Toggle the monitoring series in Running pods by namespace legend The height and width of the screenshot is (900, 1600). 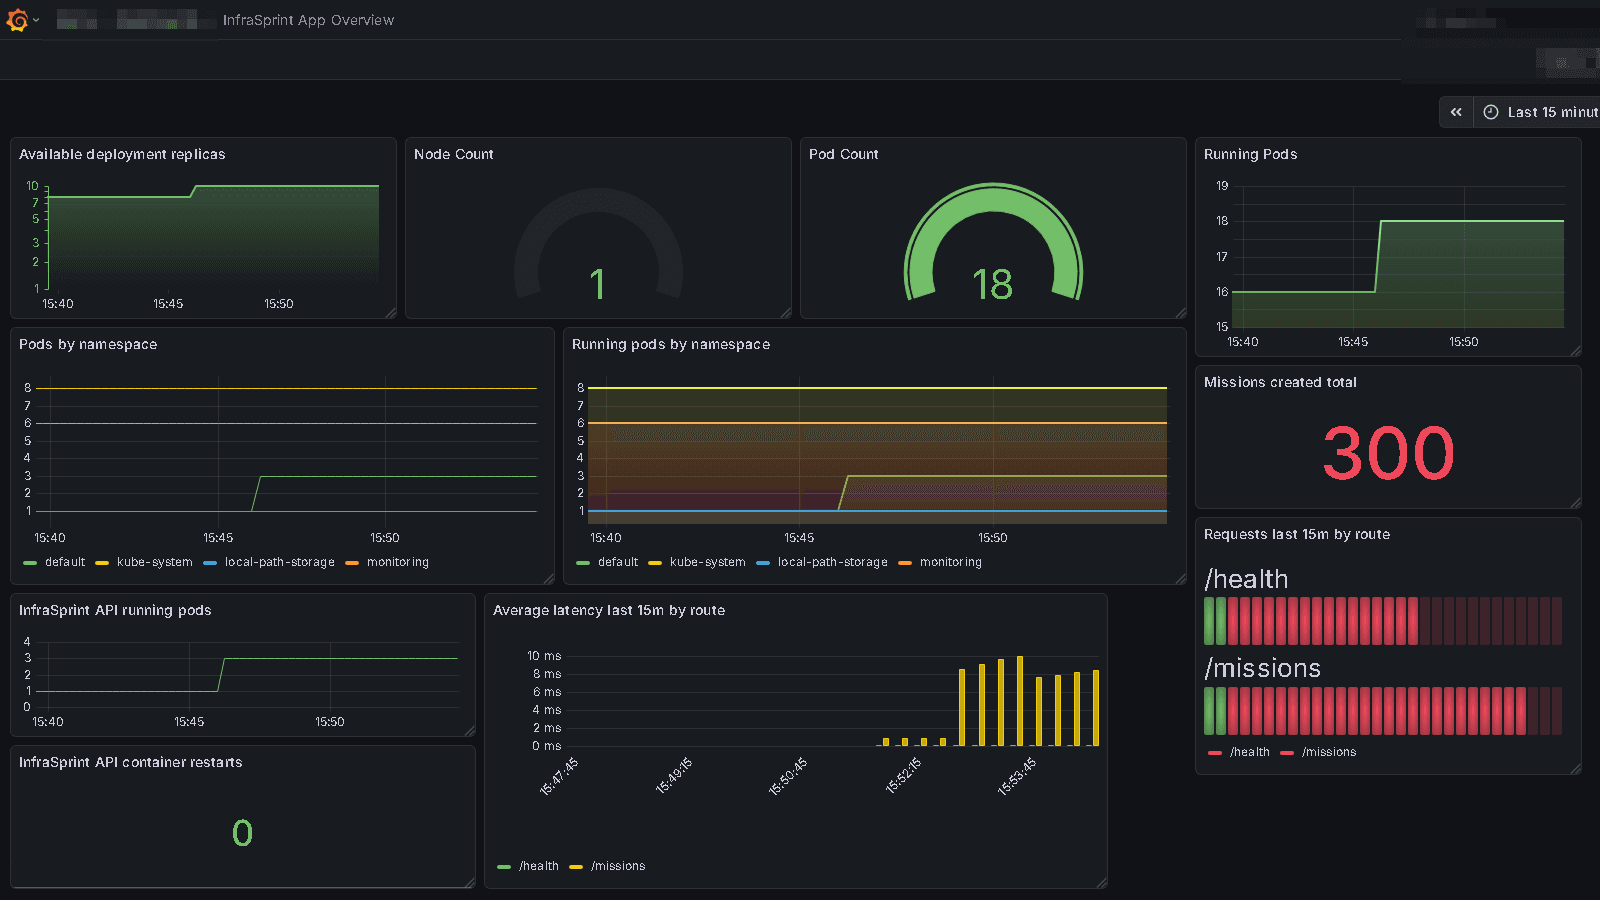[x=952, y=562]
